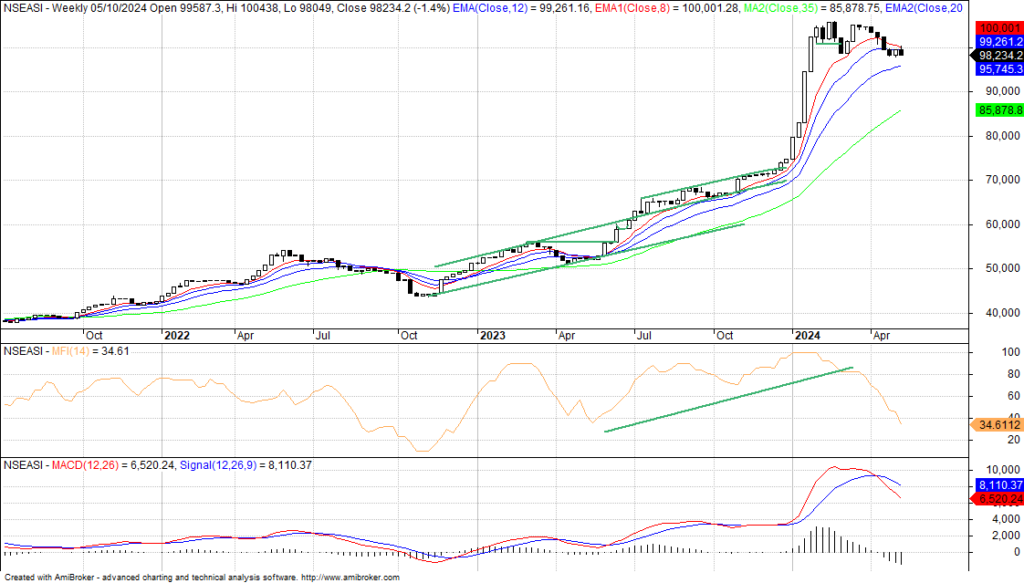Click the 2022 year marker on time axis
1024x583 pixels.
pos(177,337)
